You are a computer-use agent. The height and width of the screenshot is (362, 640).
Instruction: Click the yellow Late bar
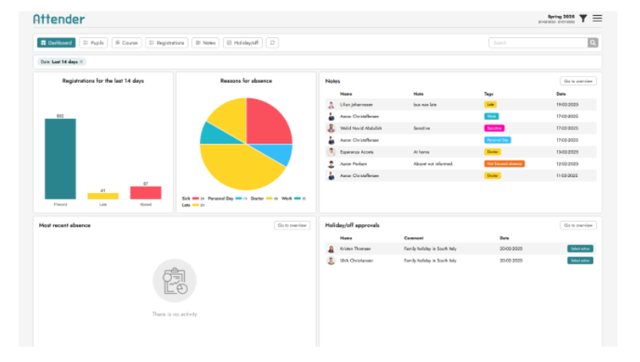tap(103, 196)
